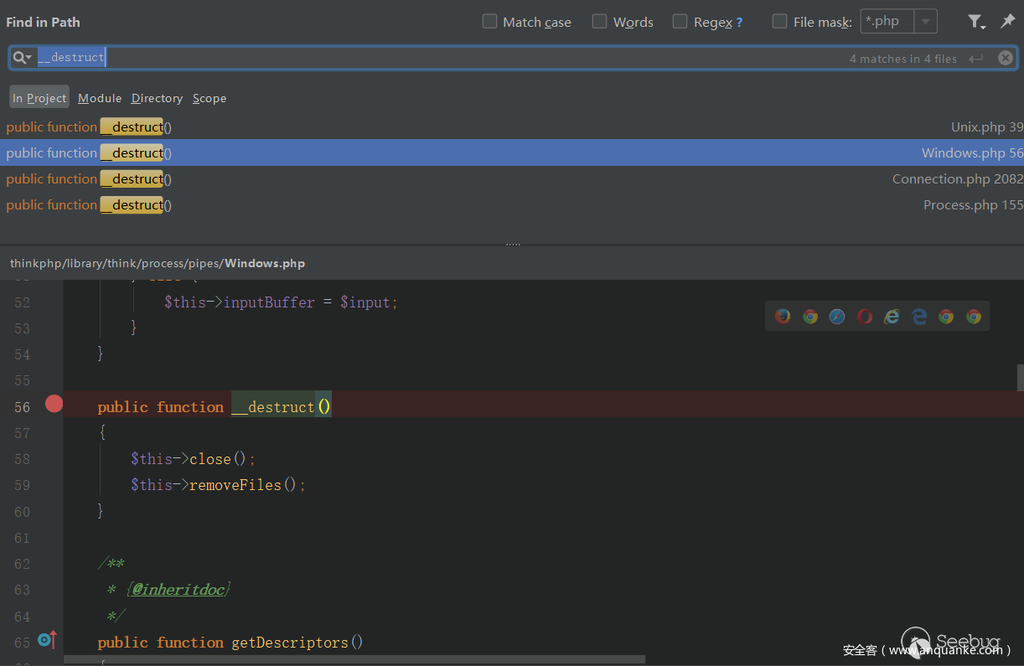Open in Safari browser icon

pos(837,316)
